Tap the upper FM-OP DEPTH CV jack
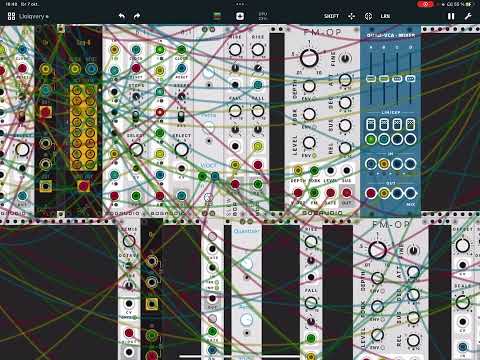 point(298,171)
